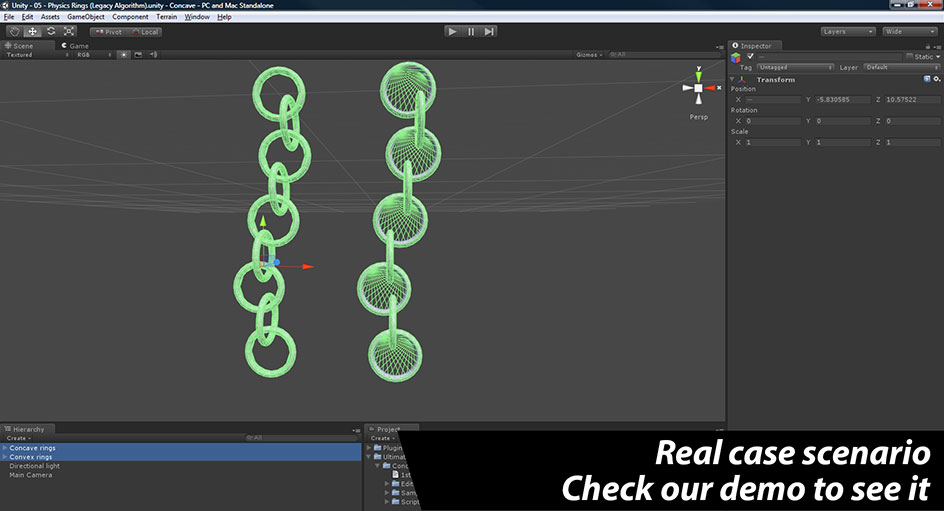Click the object name field in Inspector
Screen dimensions: 944x511
pos(829,56)
